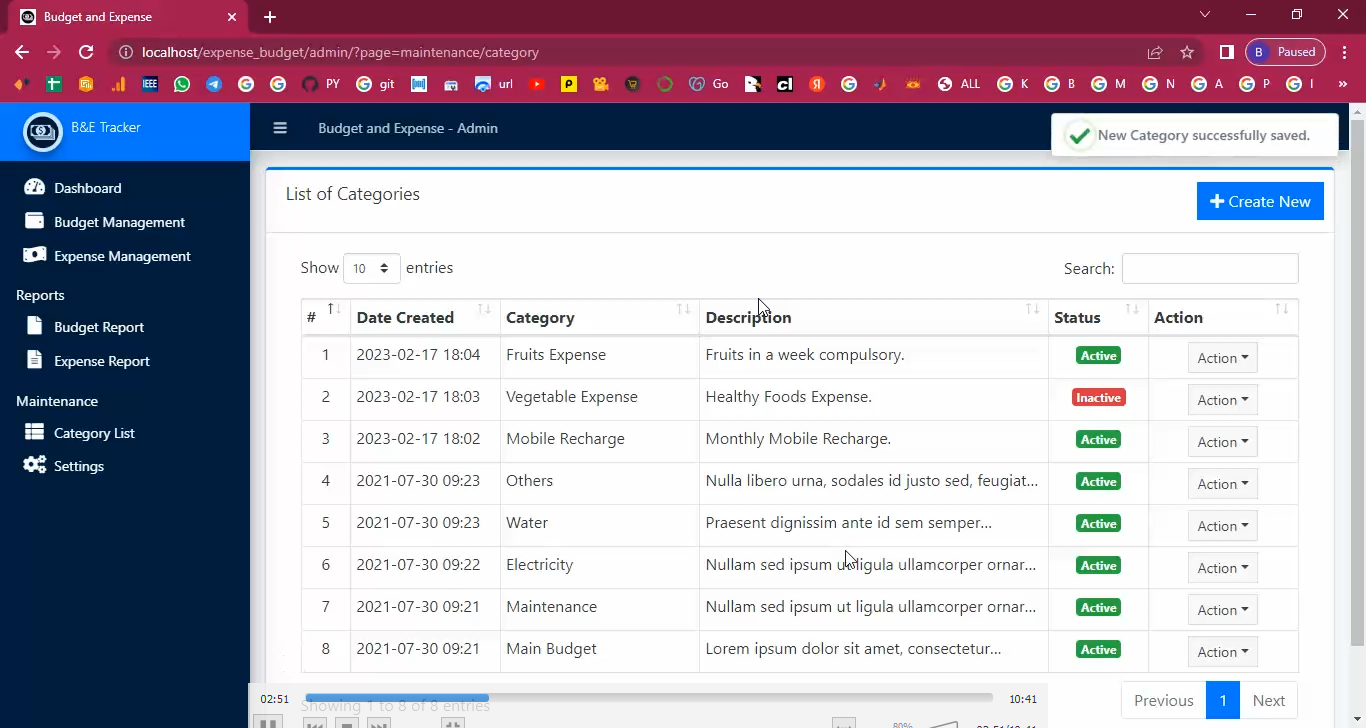Viewport: 1366px width, 728px height.
Task: Click into the Search input field
Action: click(1209, 268)
